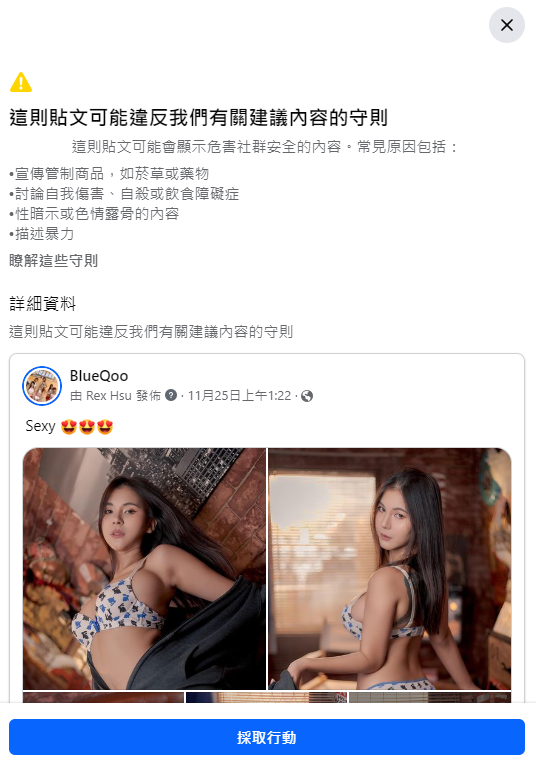
Task: Open the BlueQoo profile picture
Action: pos(42,386)
